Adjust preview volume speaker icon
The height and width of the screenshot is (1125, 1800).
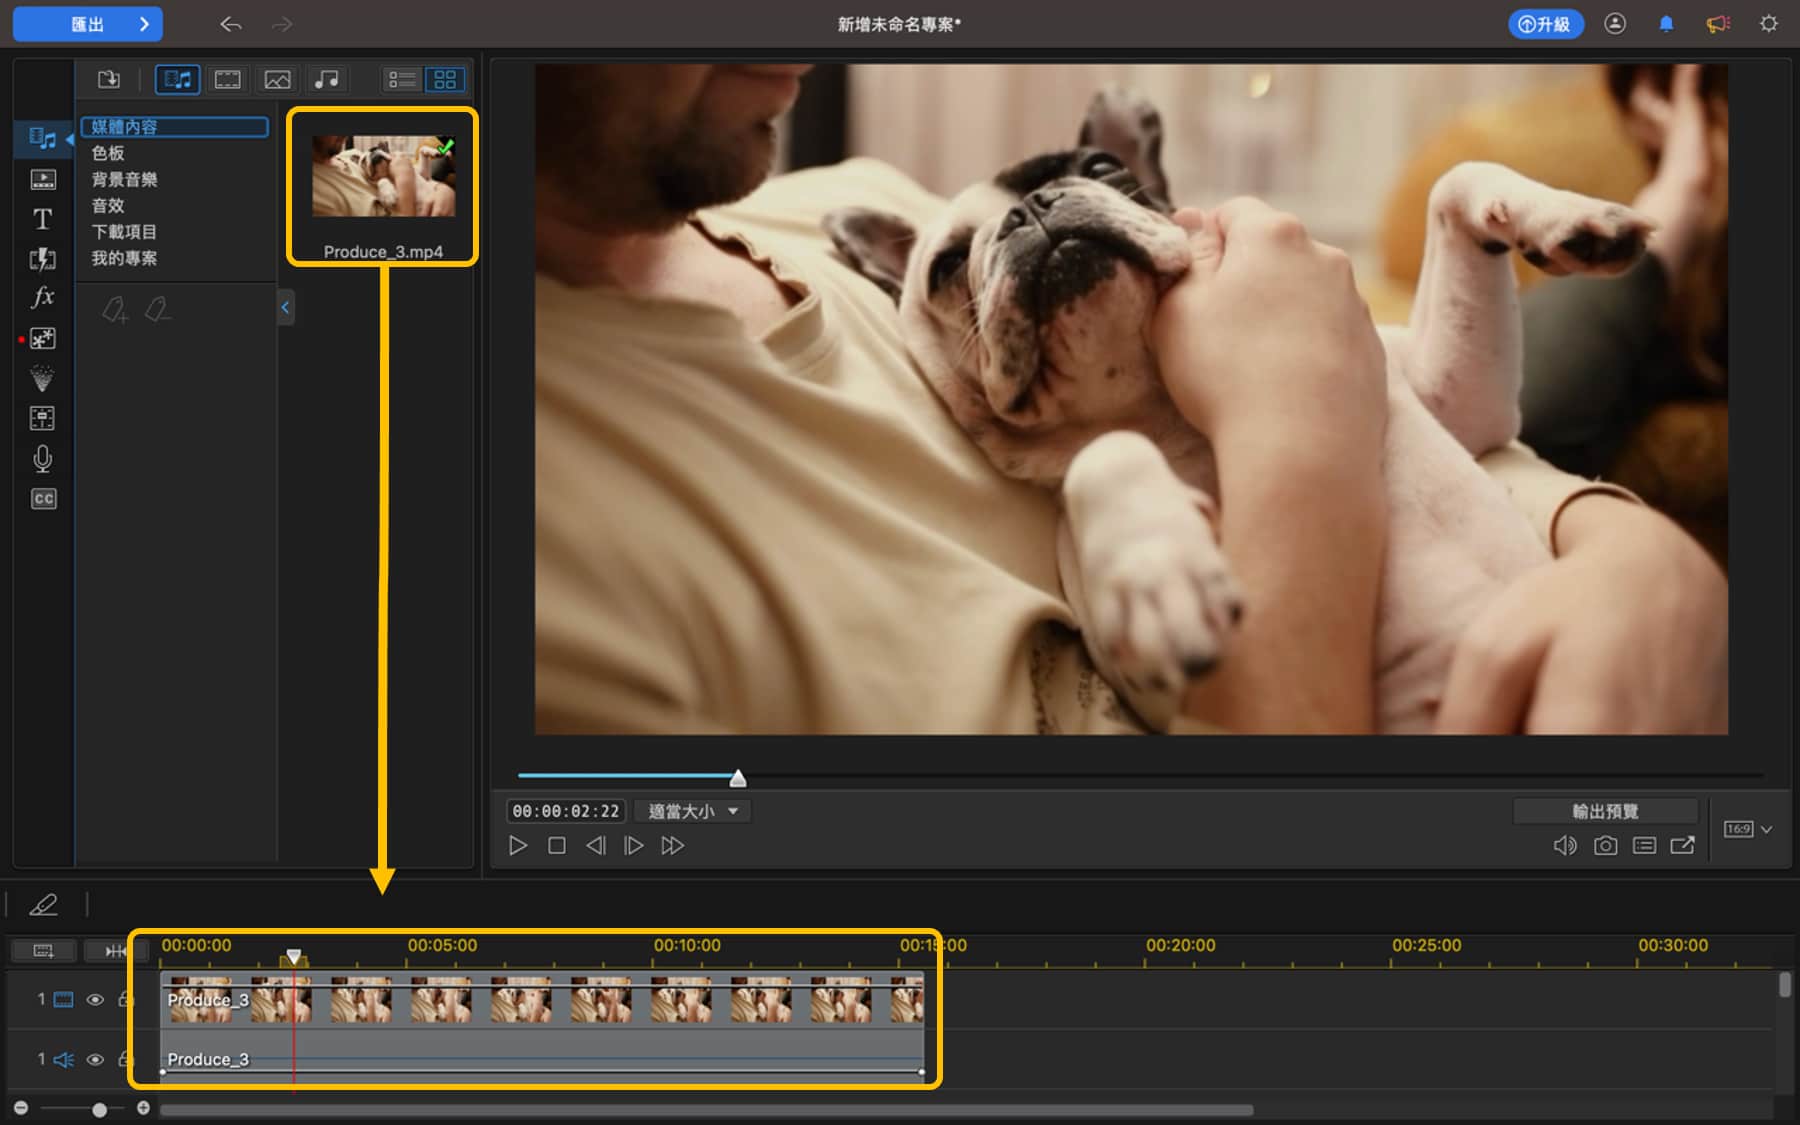coord(1565,846)
